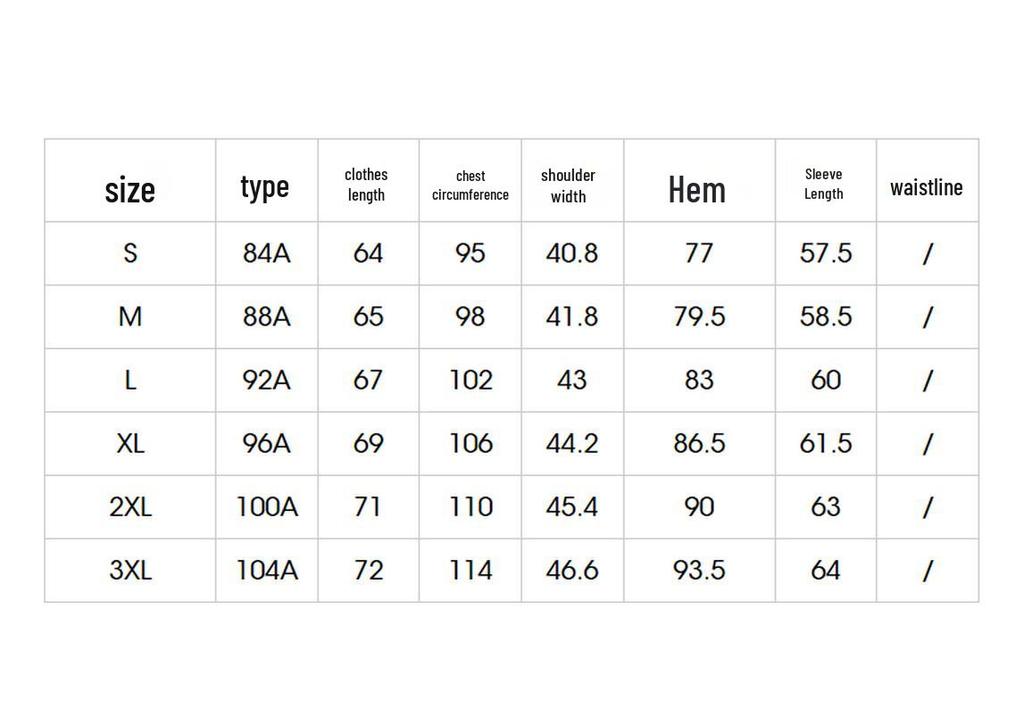Click the '104A' type cell
The width and height of the screenshot is (1024, 716).
(266, 570)
